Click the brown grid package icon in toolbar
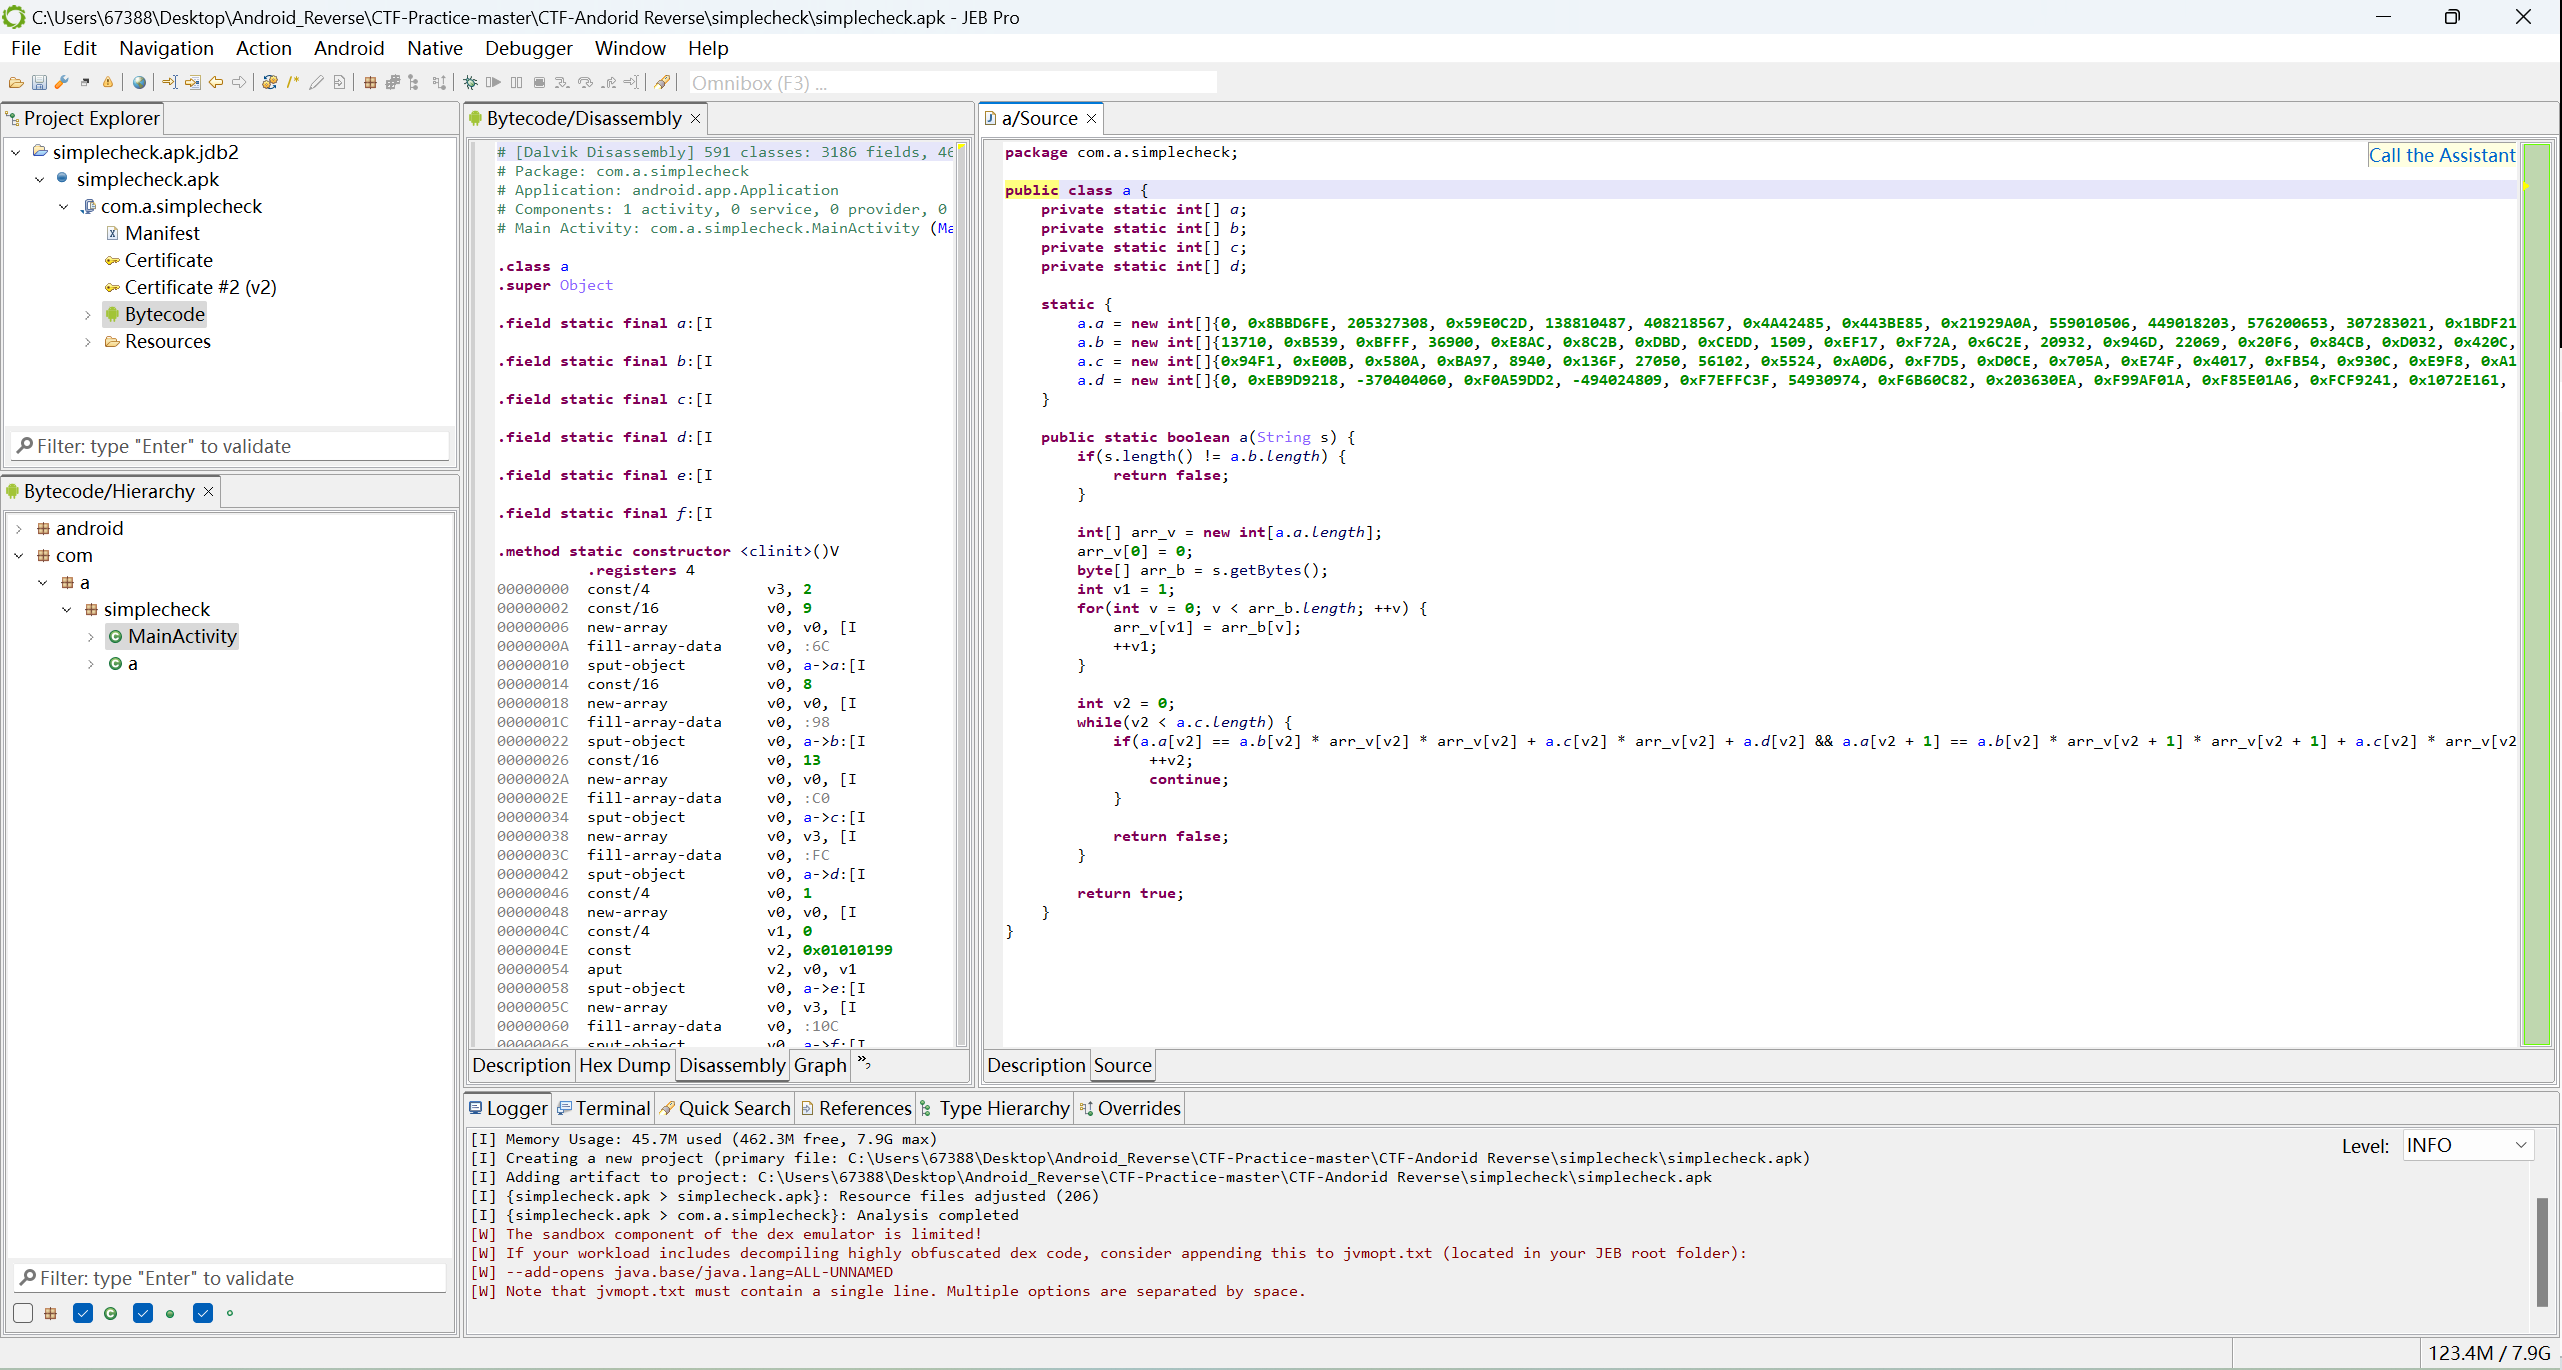 point(370,82)
